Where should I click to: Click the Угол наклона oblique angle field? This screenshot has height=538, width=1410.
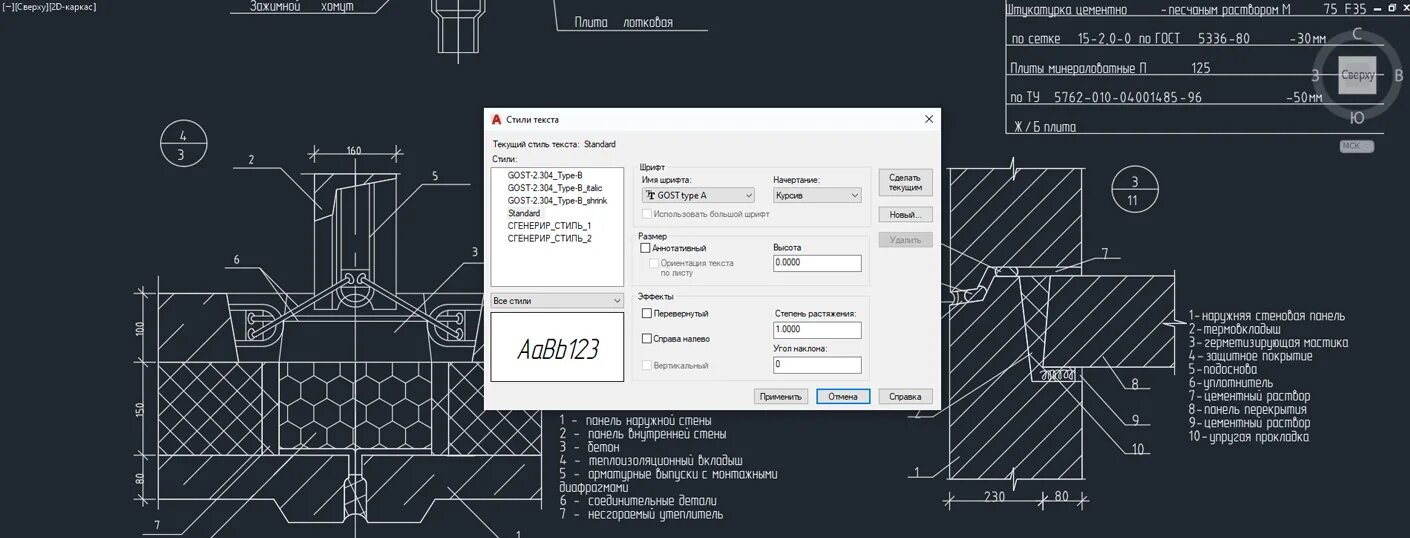point(817,365)
